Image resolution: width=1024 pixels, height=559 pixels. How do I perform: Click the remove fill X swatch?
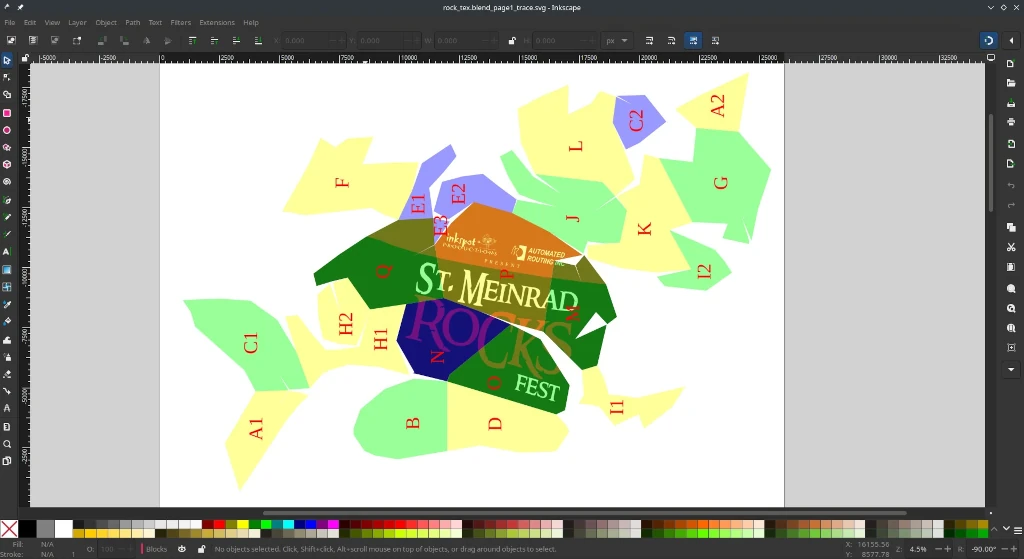[9, 529]
